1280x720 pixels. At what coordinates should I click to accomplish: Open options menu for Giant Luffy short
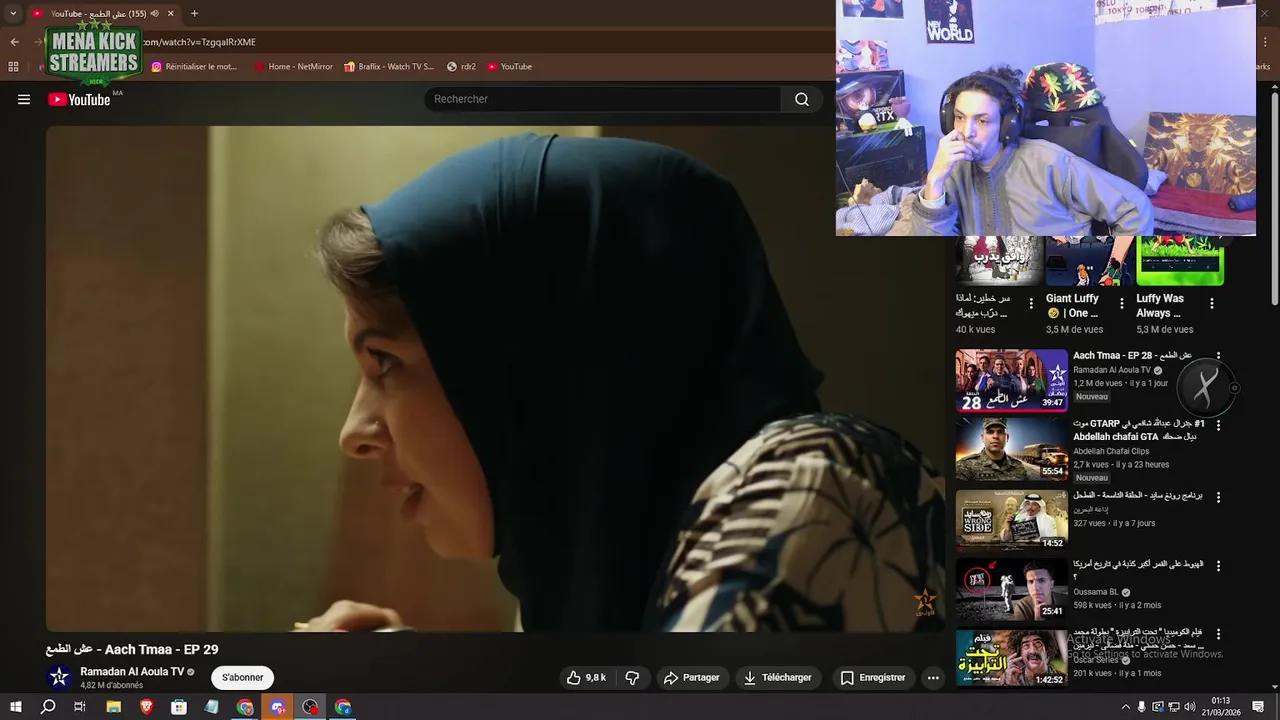coord(1121,304)
